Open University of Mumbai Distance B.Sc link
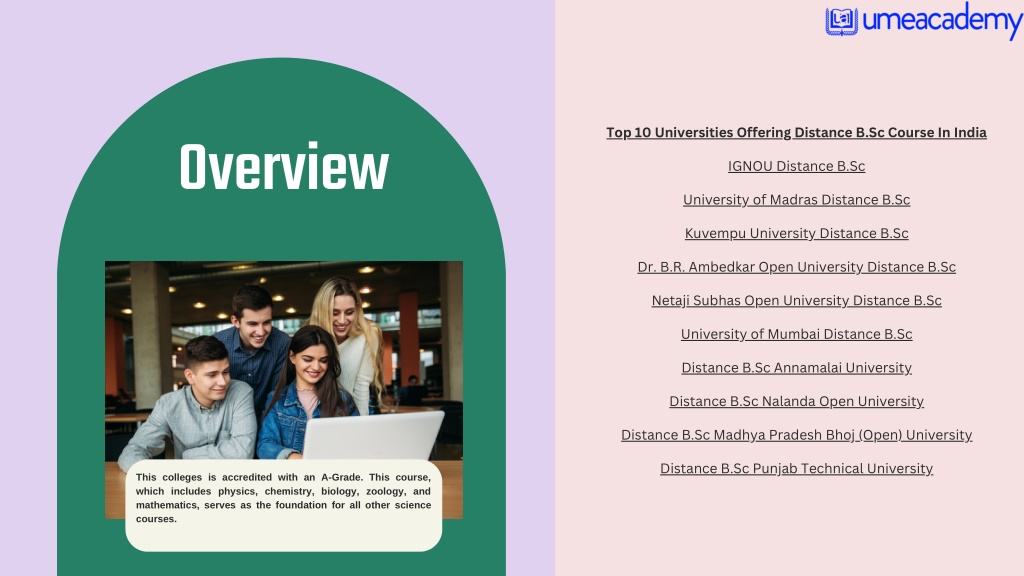The height and width of the screenshot is (576, 1024). pos(796,334)
